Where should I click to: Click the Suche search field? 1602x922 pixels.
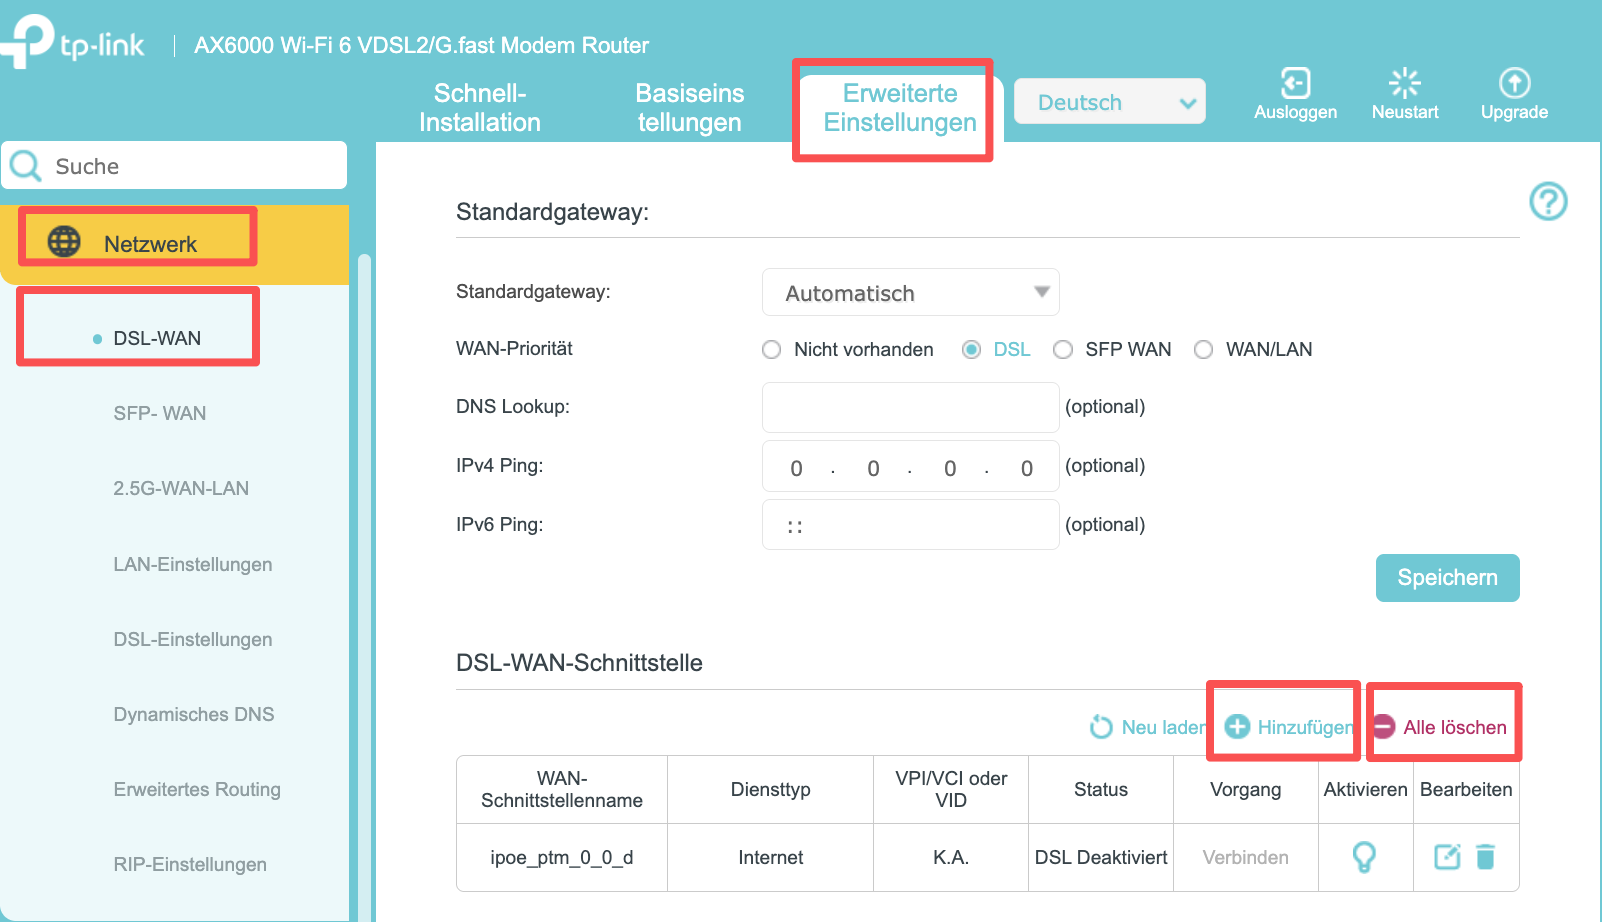point(175,165)
